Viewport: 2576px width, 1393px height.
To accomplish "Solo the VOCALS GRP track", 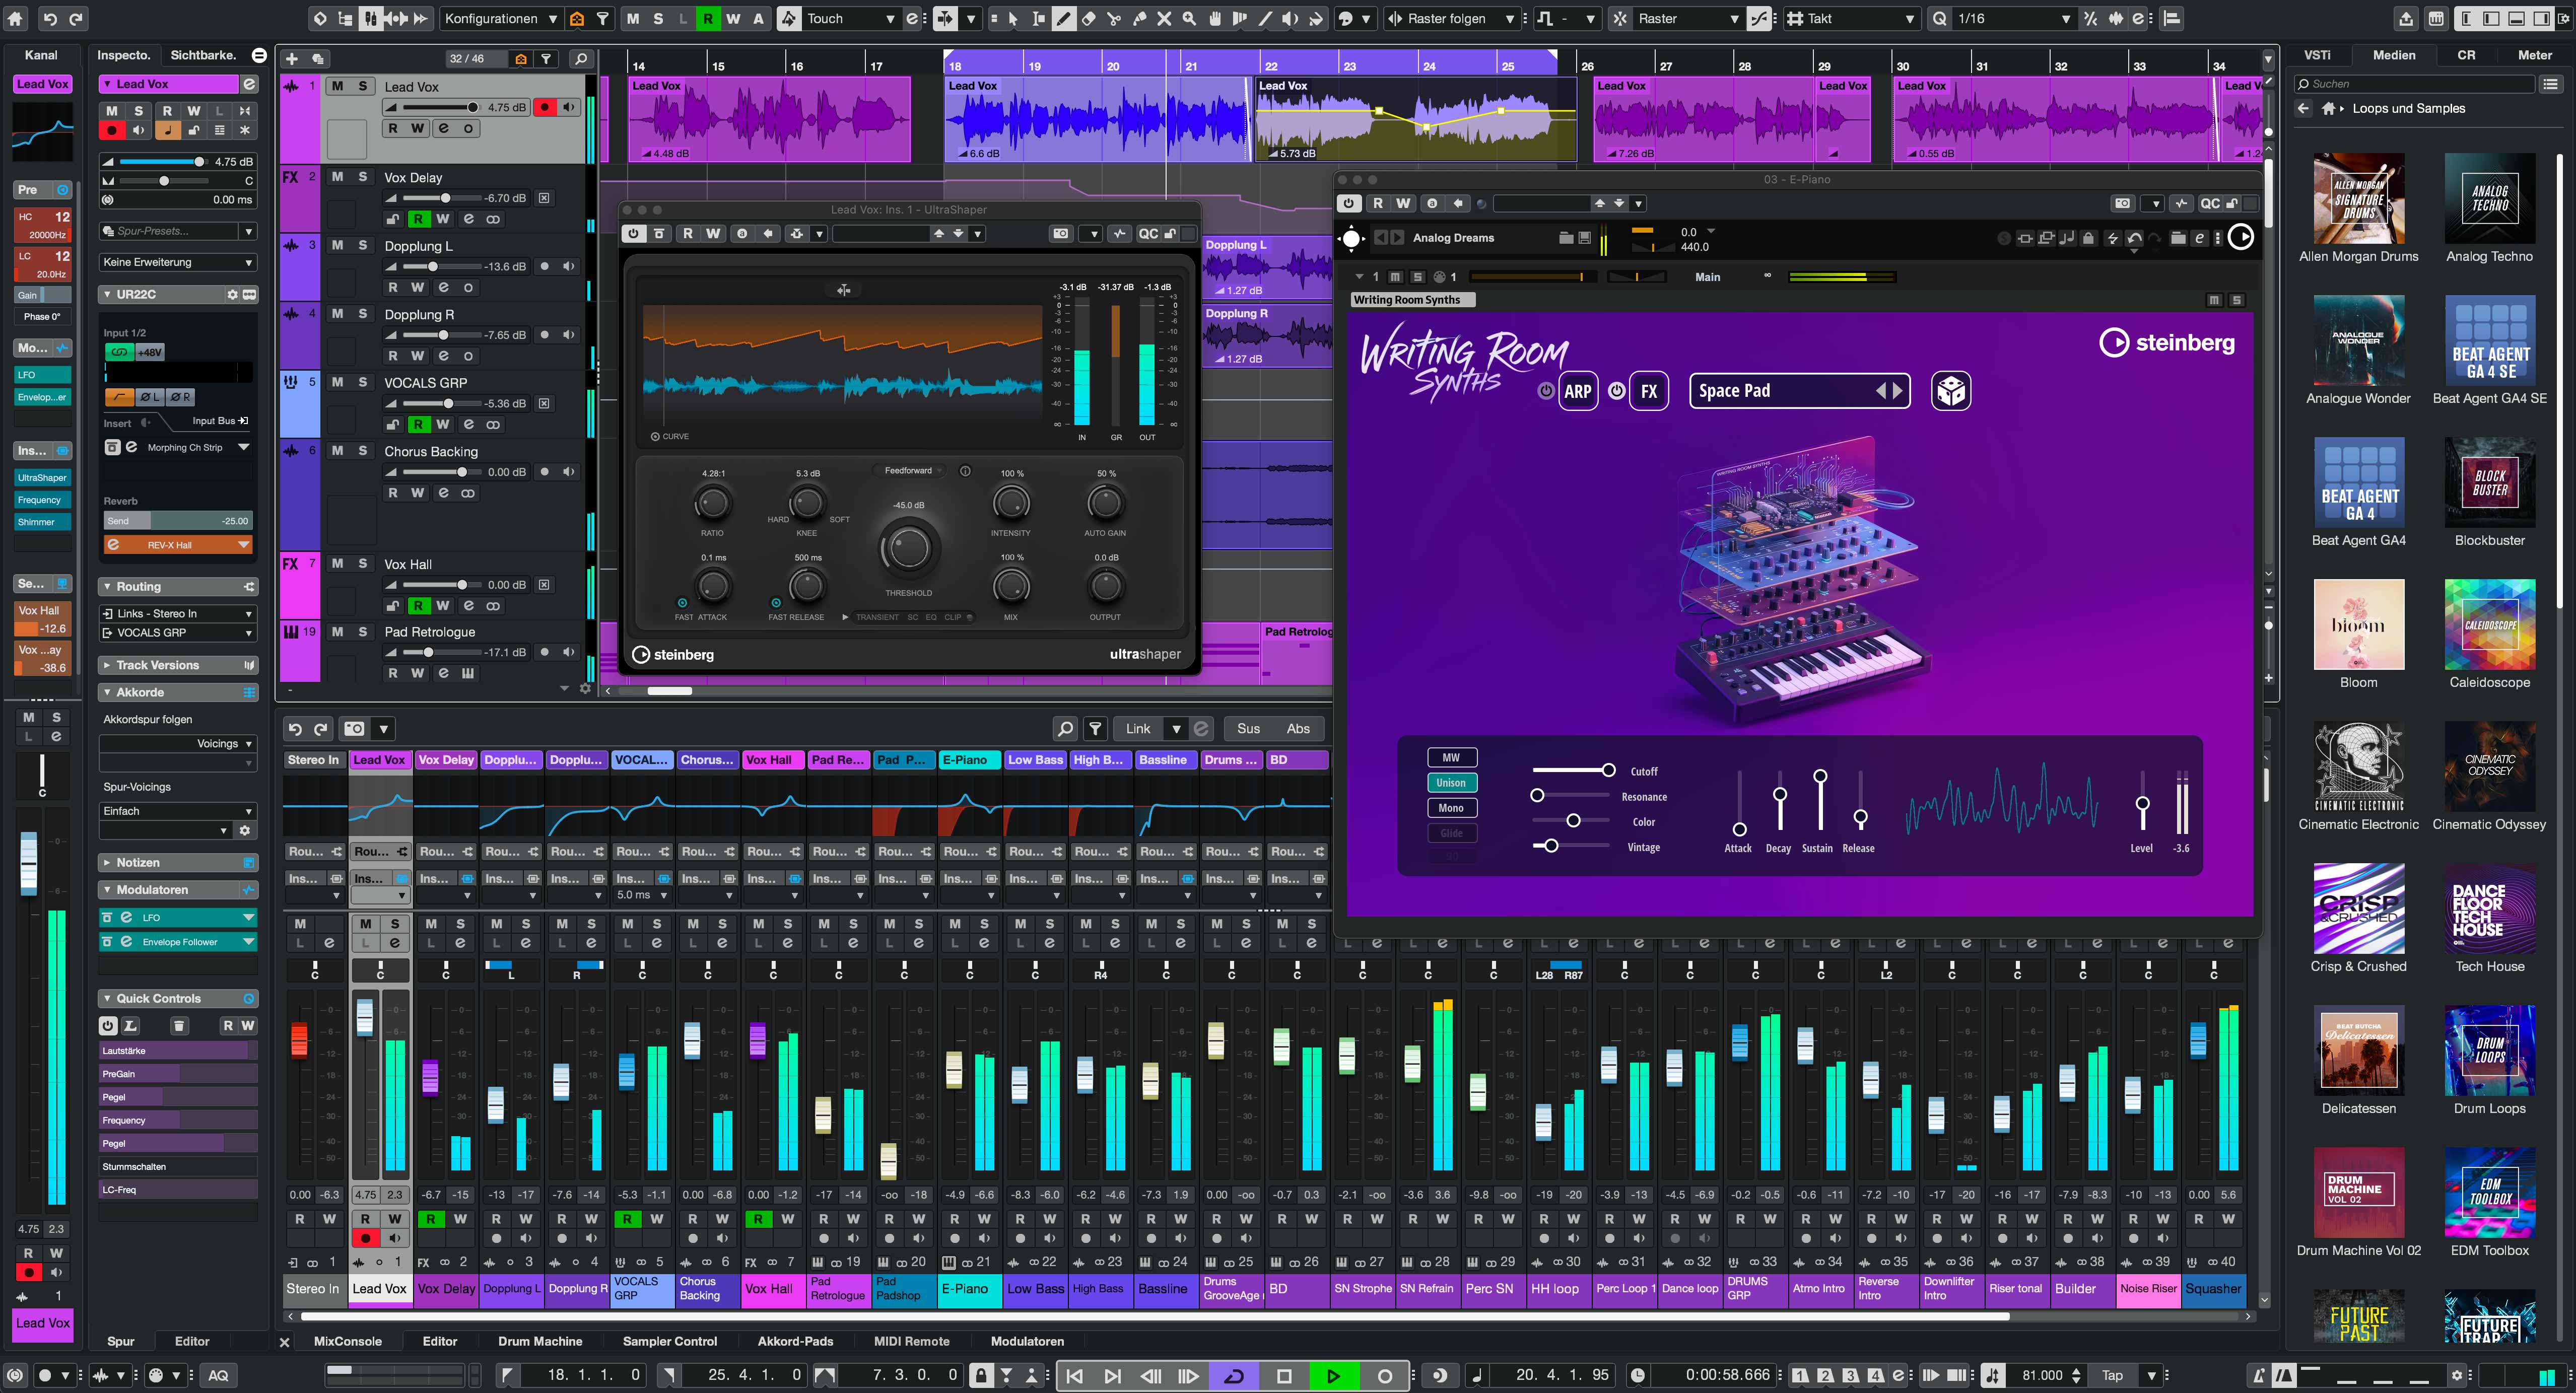I will [x=362, y=382].
